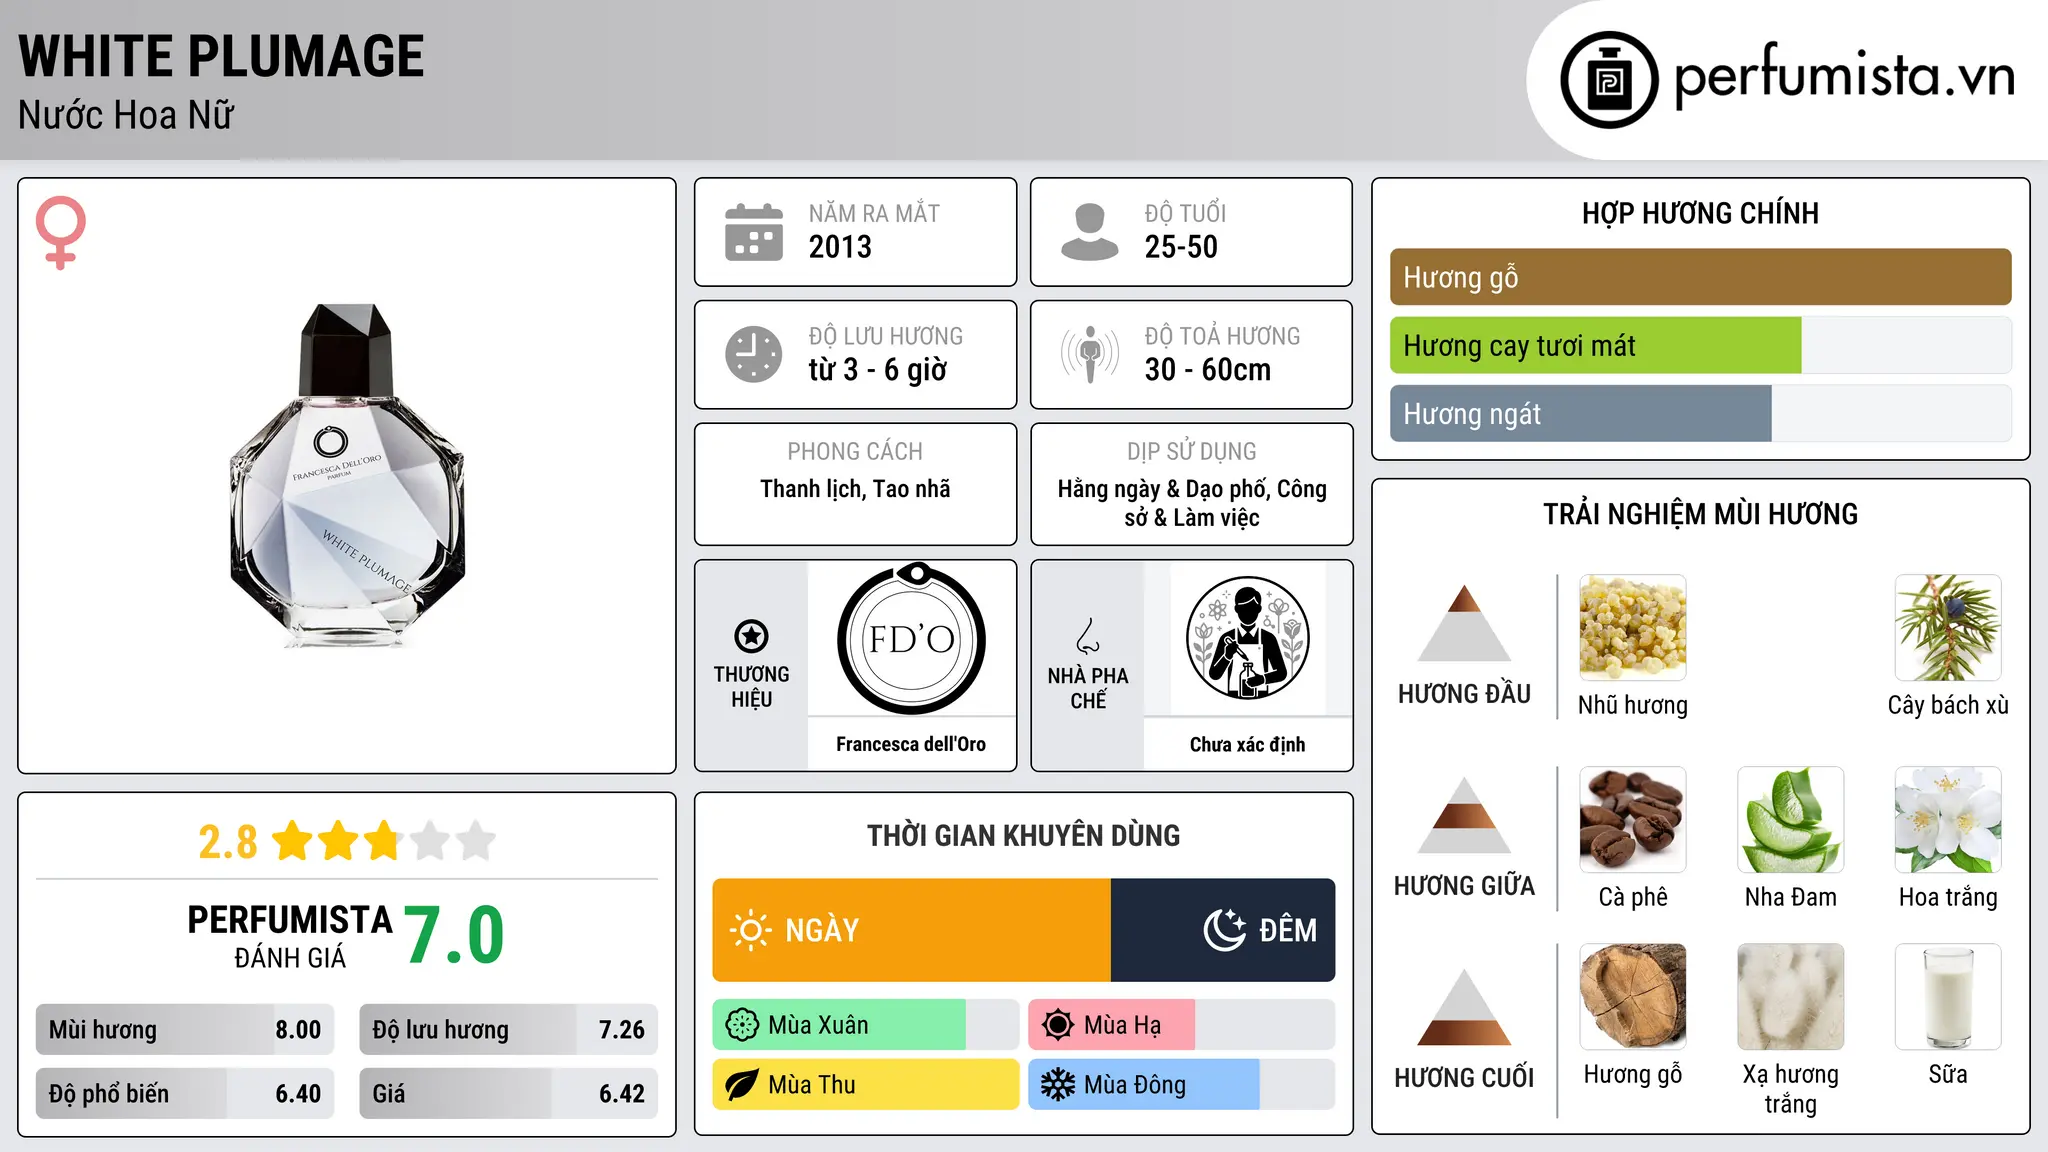Click the Nước Hoa Nữ subtitle
The width and height of the screenshot is (2048, 1152).
(x=126, y=115)
